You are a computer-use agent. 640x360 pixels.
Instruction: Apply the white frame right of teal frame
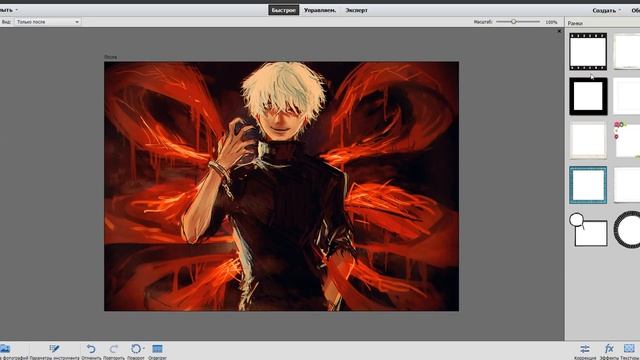(x=627, y=185)
